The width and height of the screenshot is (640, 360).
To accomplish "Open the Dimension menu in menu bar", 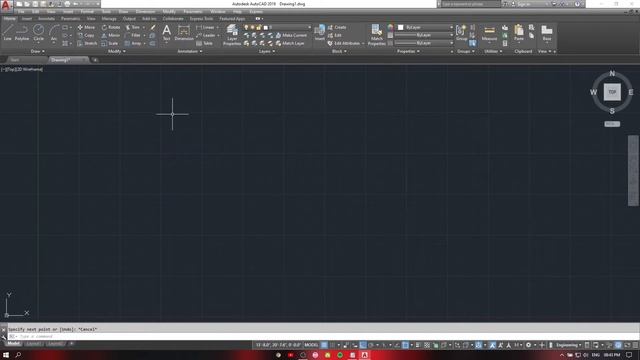I will click(145, 12).
